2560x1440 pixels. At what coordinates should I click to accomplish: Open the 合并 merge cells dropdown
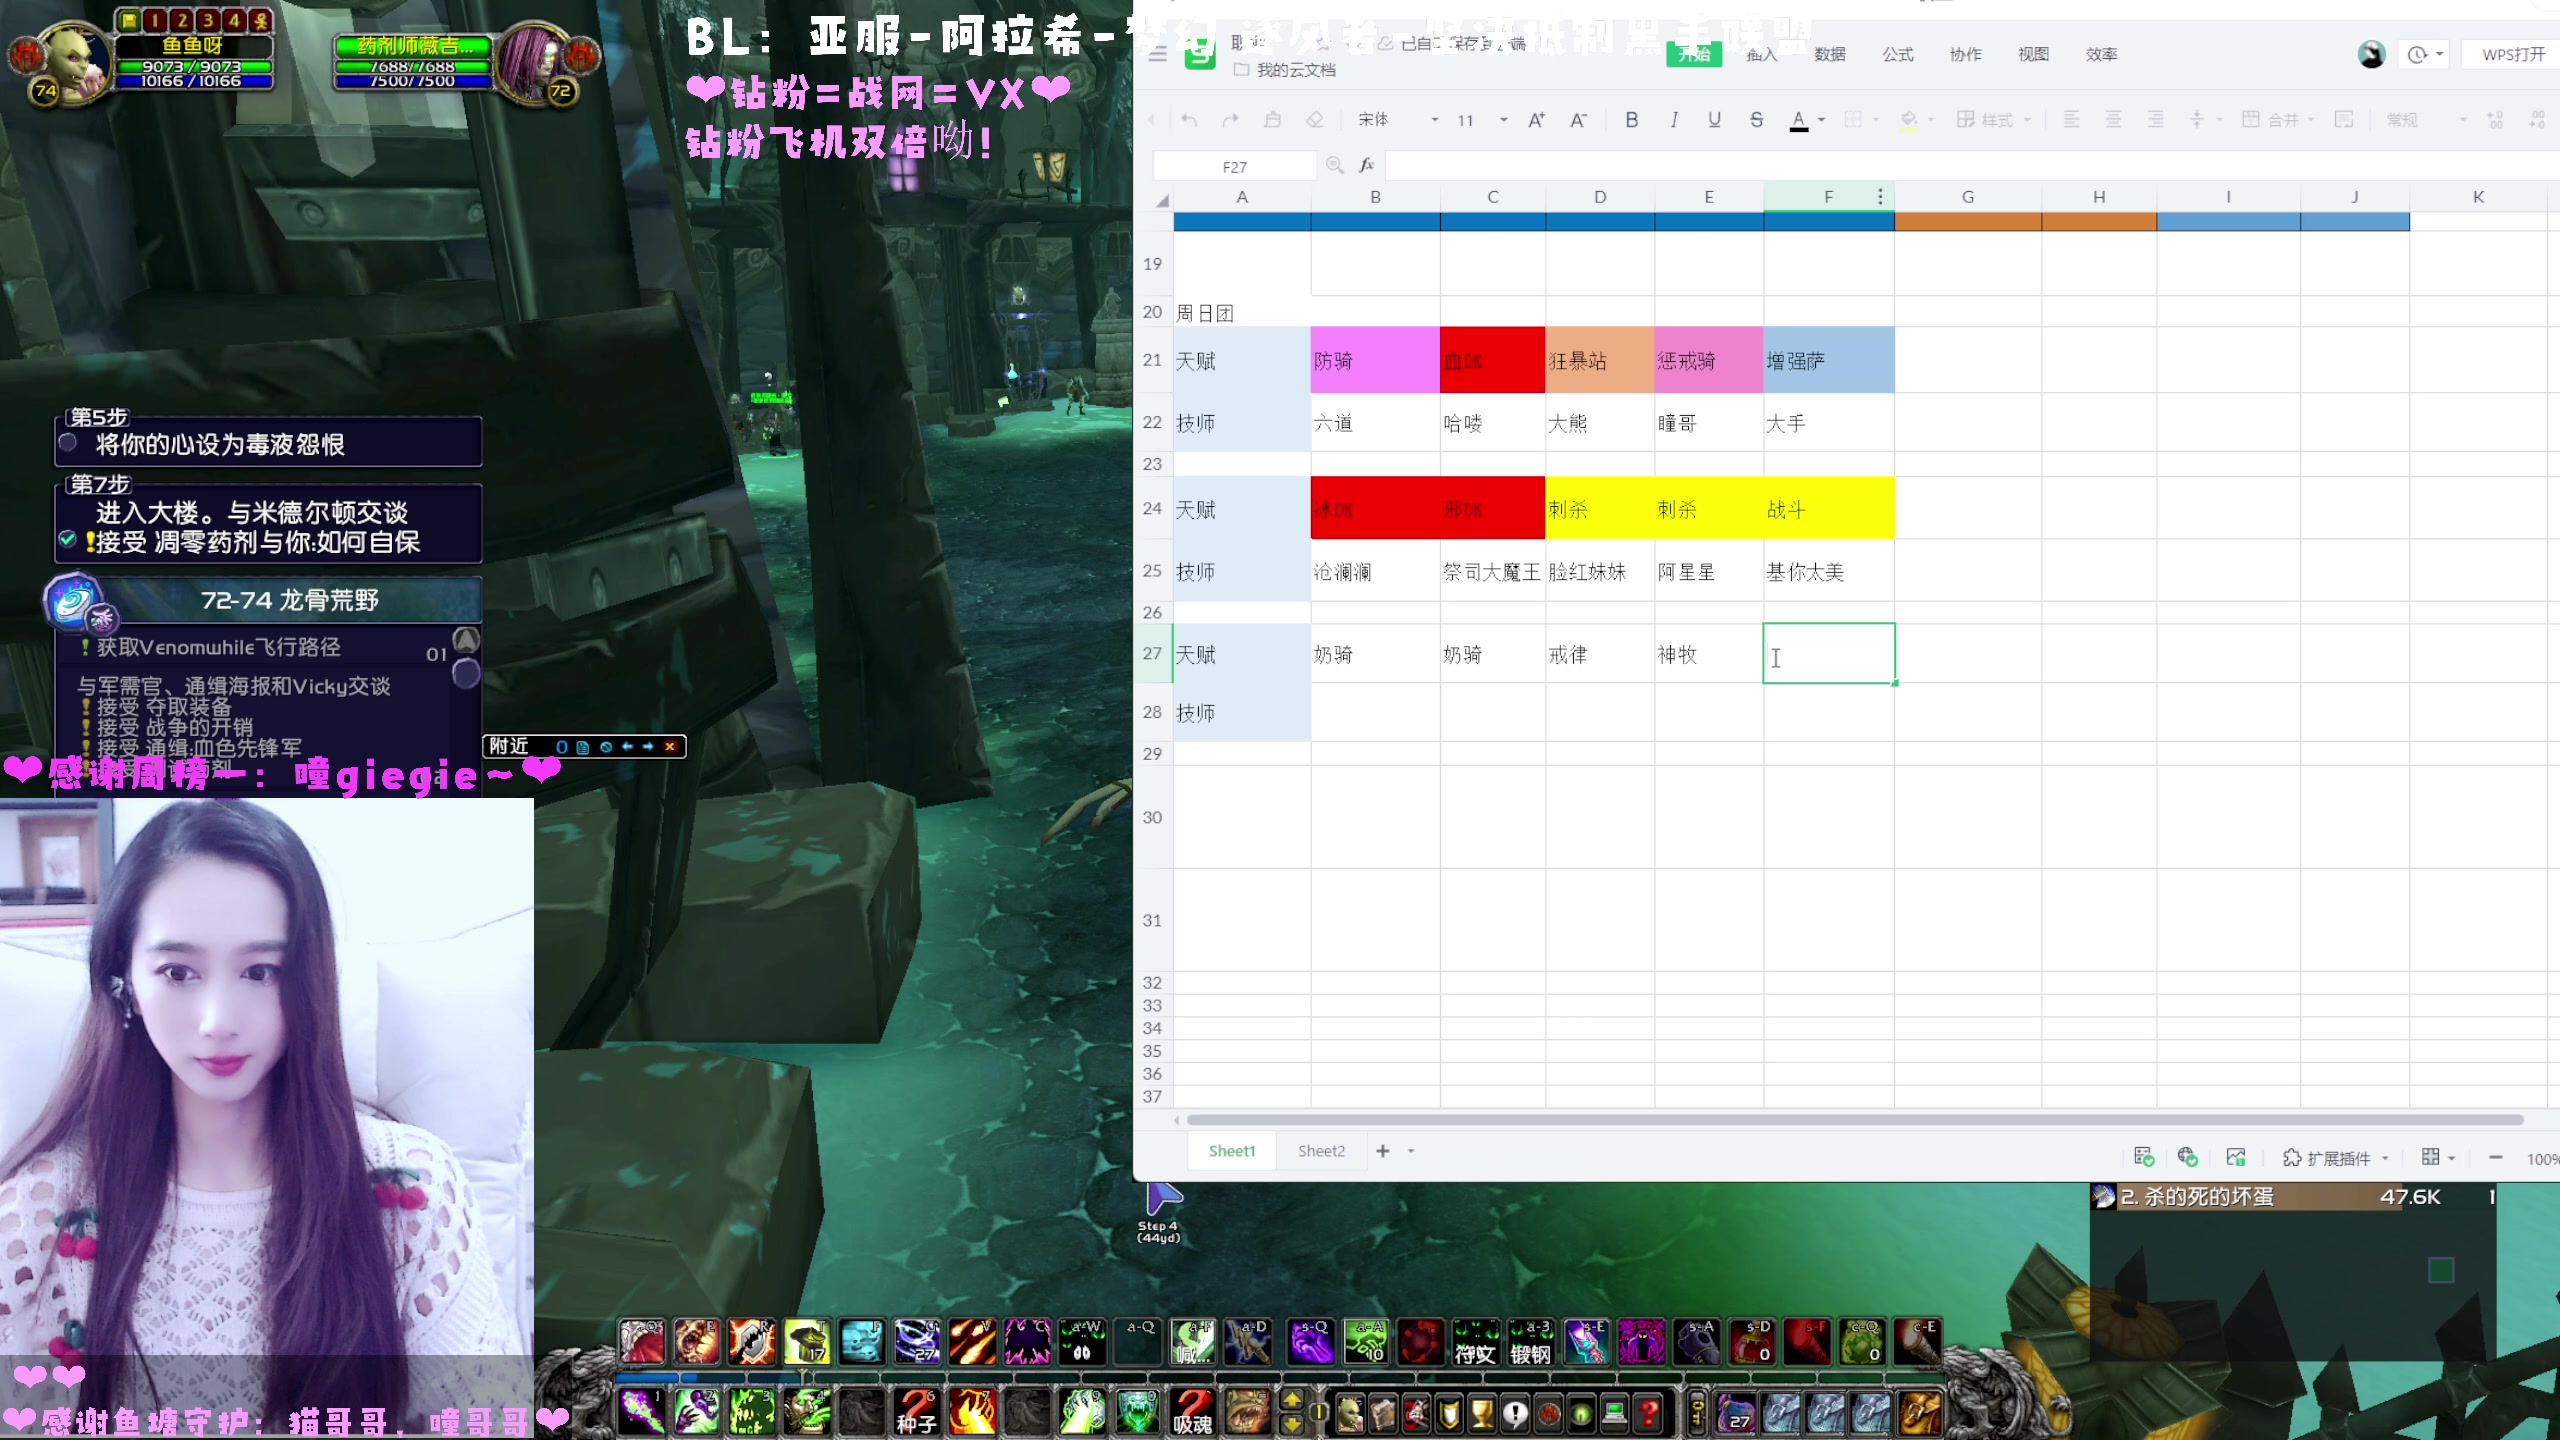pyautogui.click(x=2278, y=120)
